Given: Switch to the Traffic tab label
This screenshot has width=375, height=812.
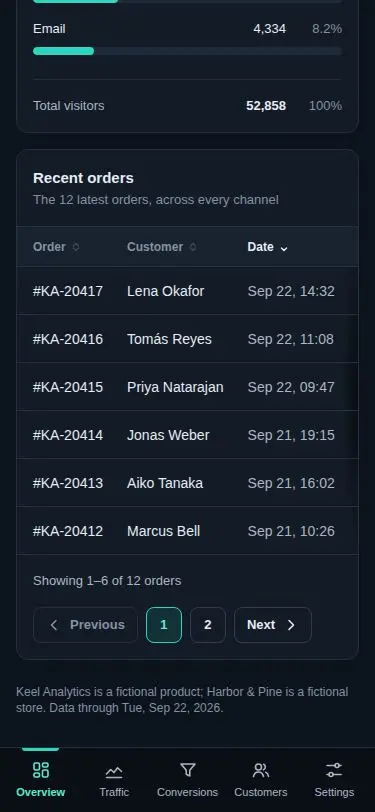Looking at the screenshot, I should coord(114,792).
